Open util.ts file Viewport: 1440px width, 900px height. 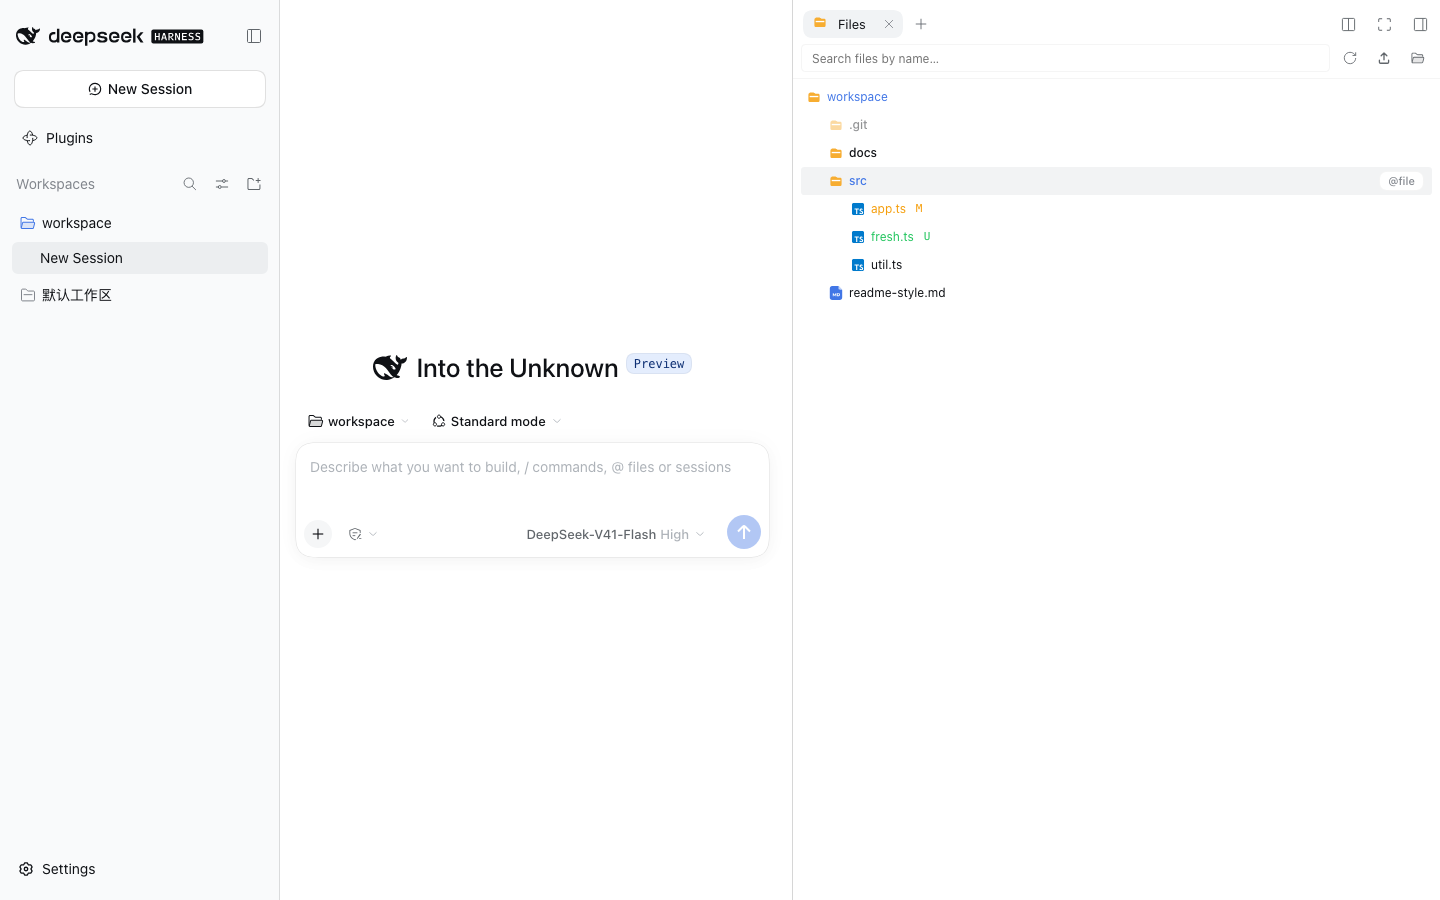coord(1116,265)
